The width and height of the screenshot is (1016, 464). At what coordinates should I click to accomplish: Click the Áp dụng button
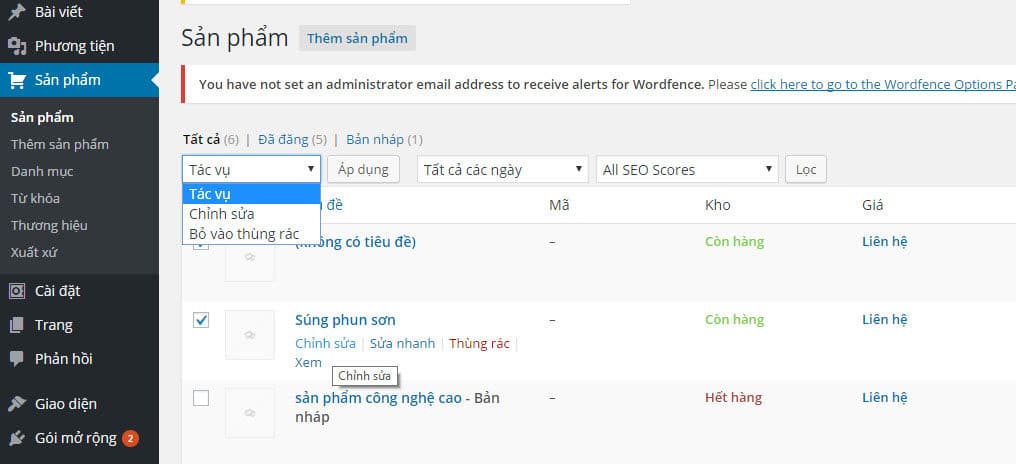tap(363, 170)
